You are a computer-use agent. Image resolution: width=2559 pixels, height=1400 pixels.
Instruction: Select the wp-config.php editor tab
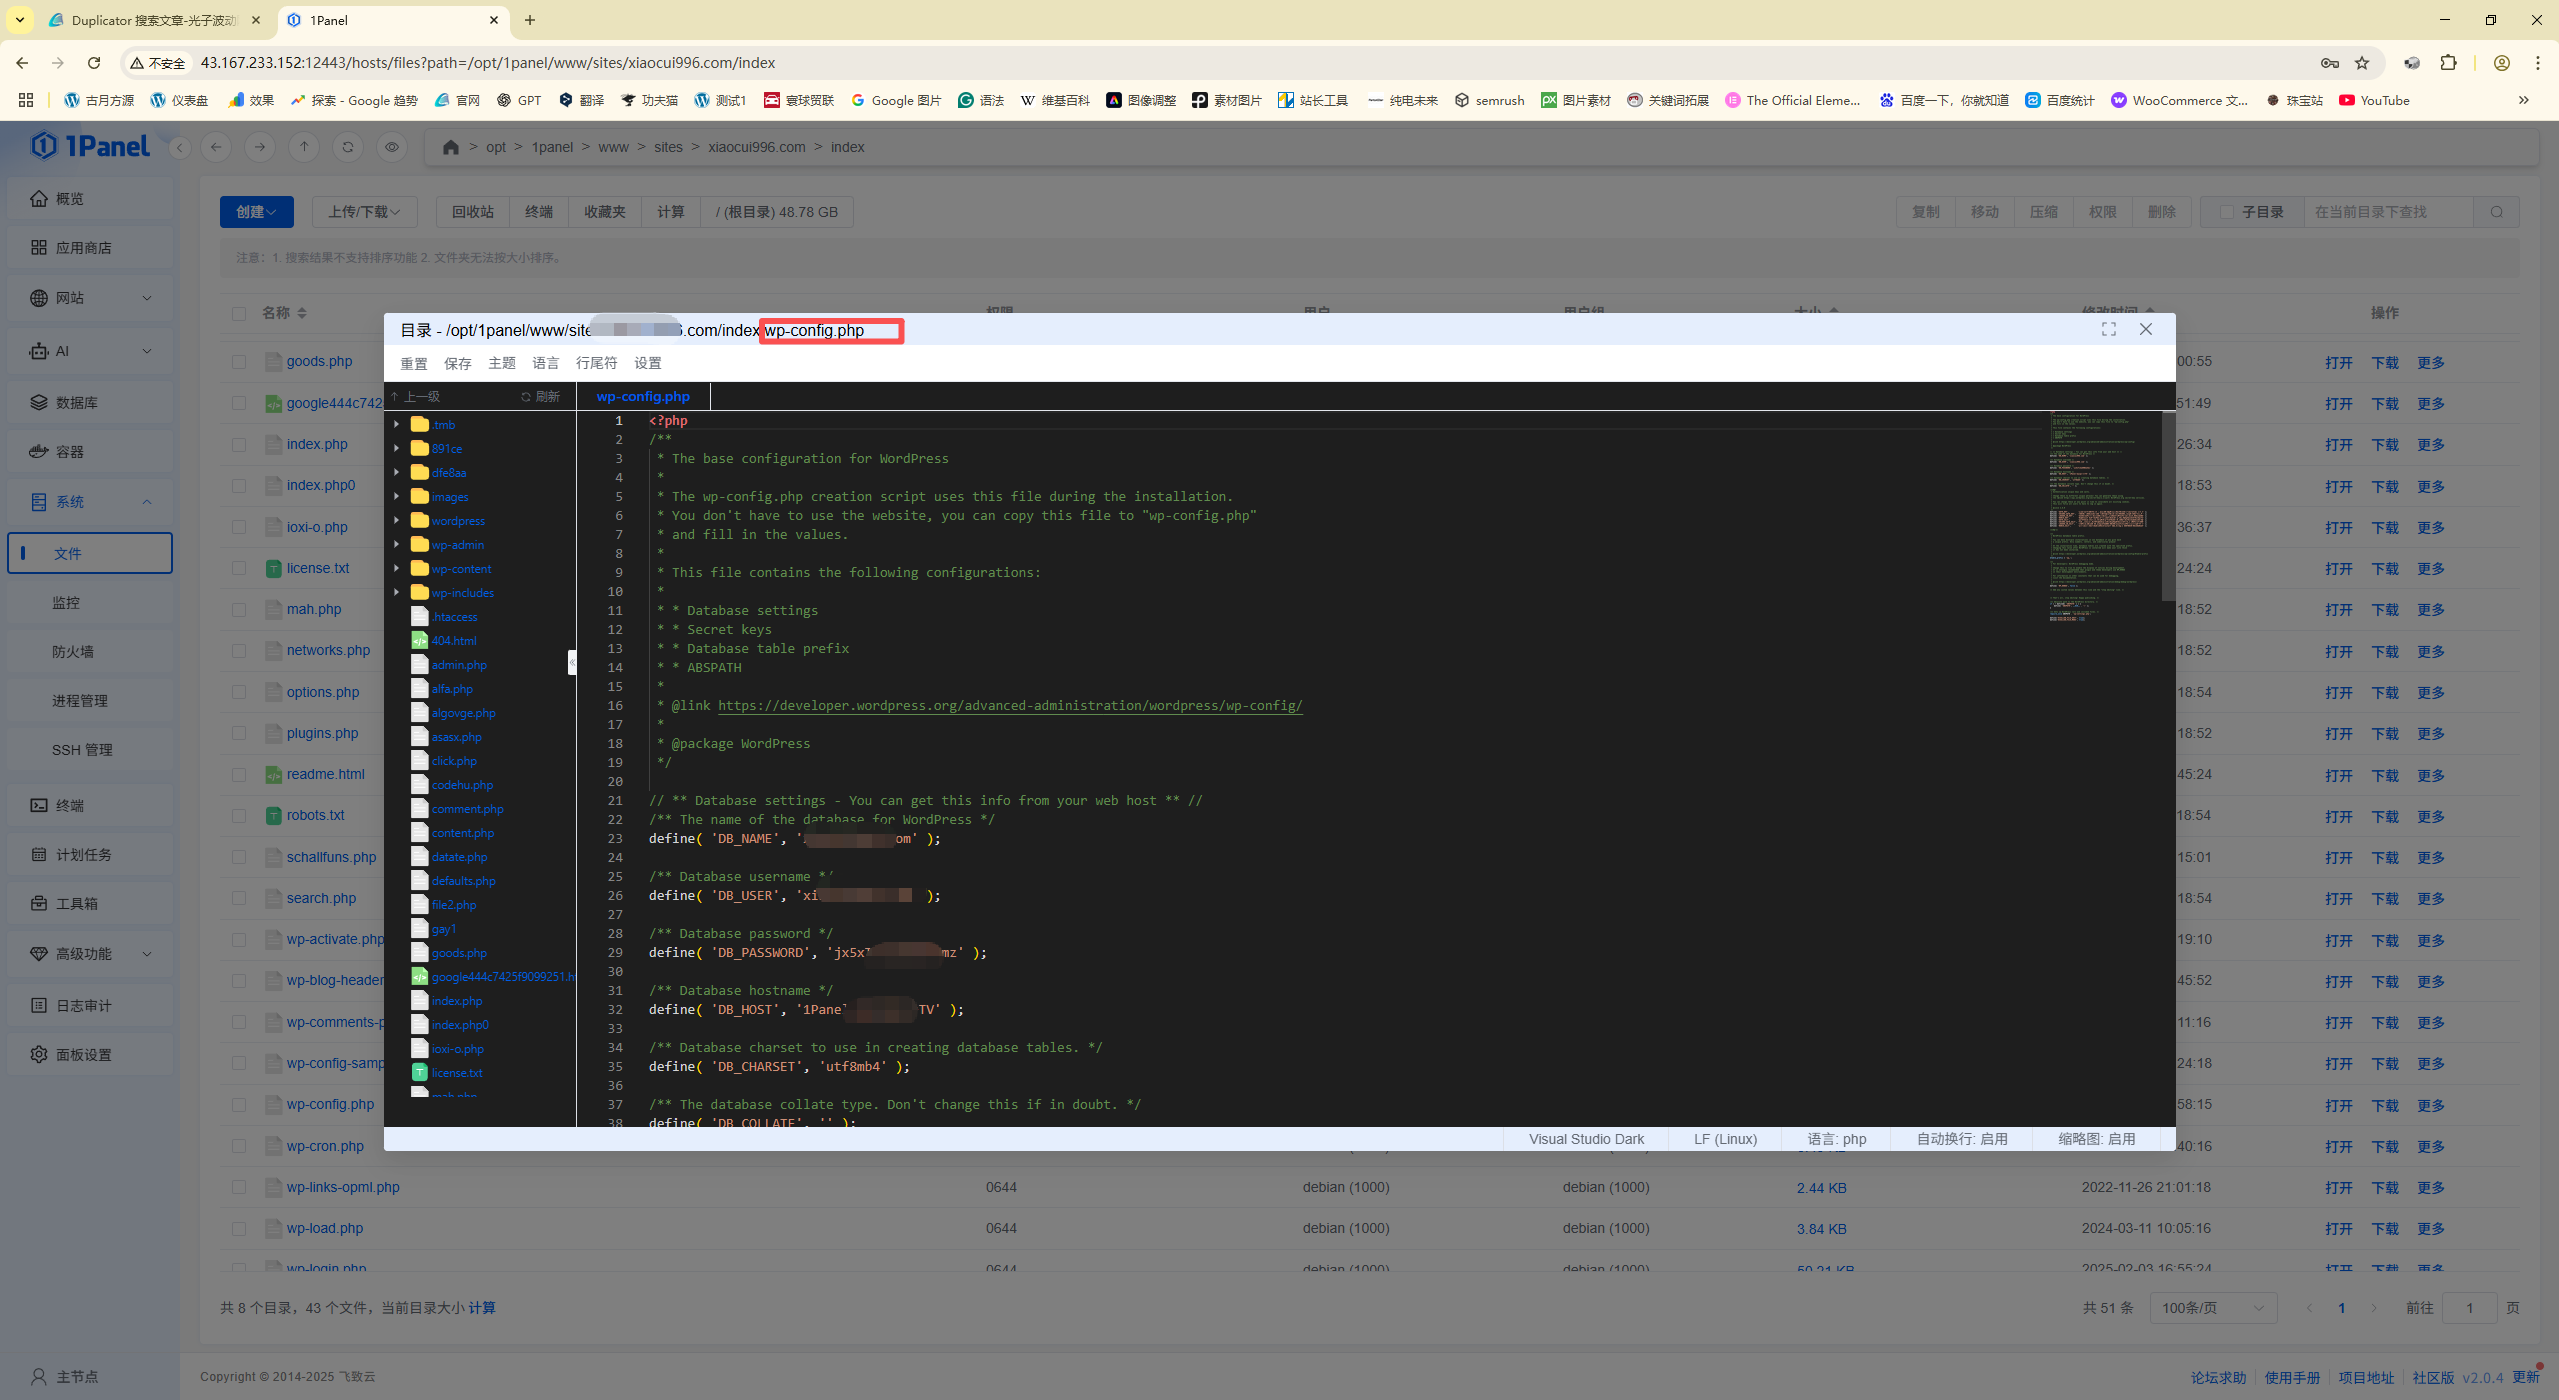pos(643,396)
